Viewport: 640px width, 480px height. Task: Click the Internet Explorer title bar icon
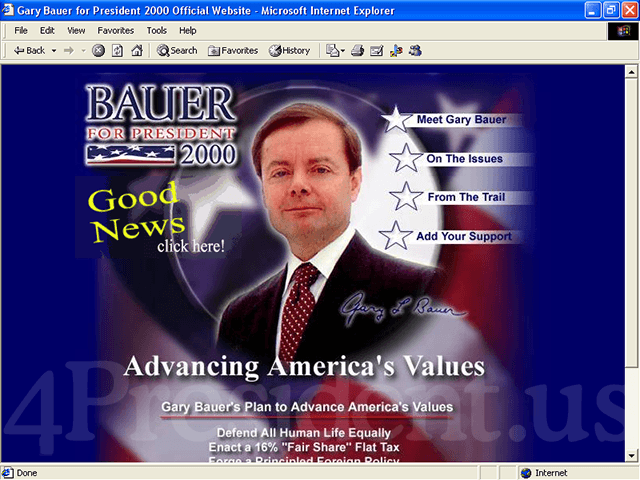7,10
